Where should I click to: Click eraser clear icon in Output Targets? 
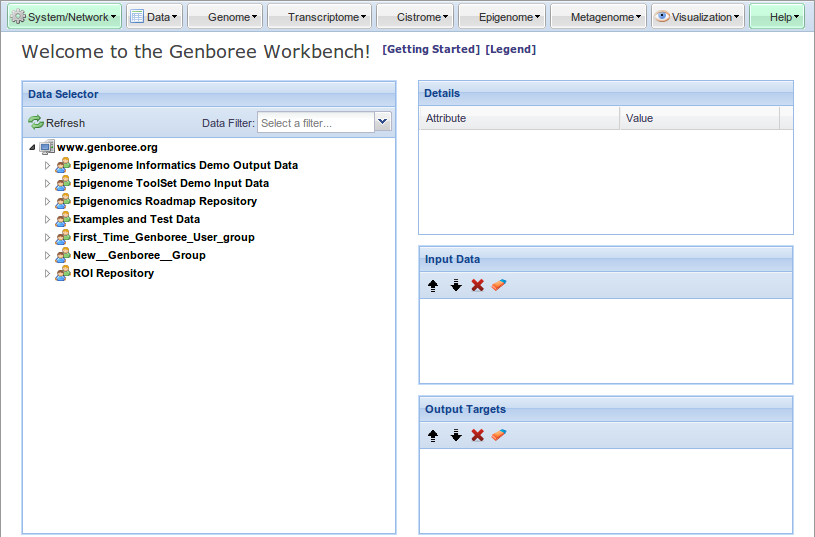click(x=500, y=435)
